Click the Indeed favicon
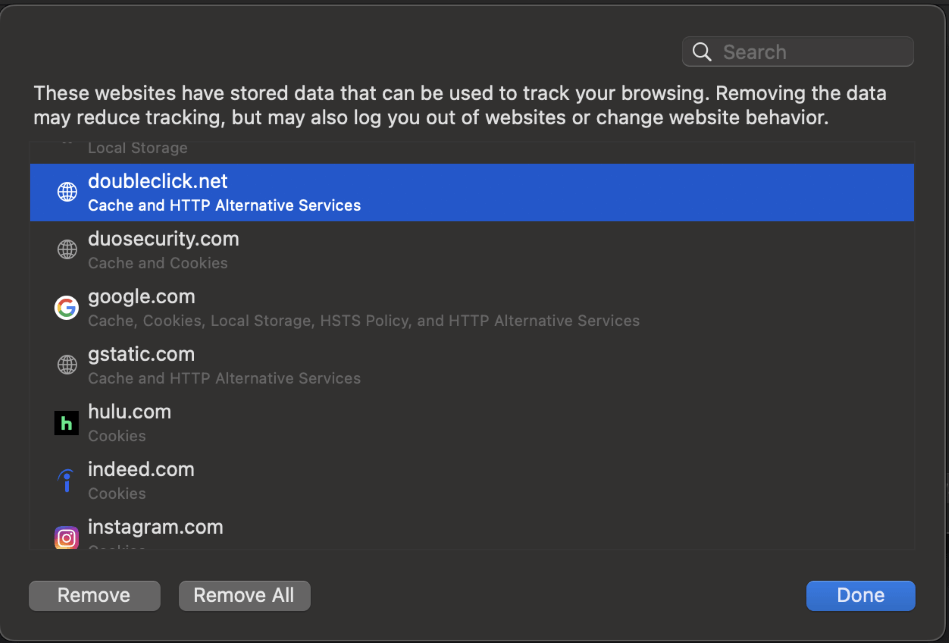Screen dimensions: 949x643 pyautogui.click(x=67, y=481)
